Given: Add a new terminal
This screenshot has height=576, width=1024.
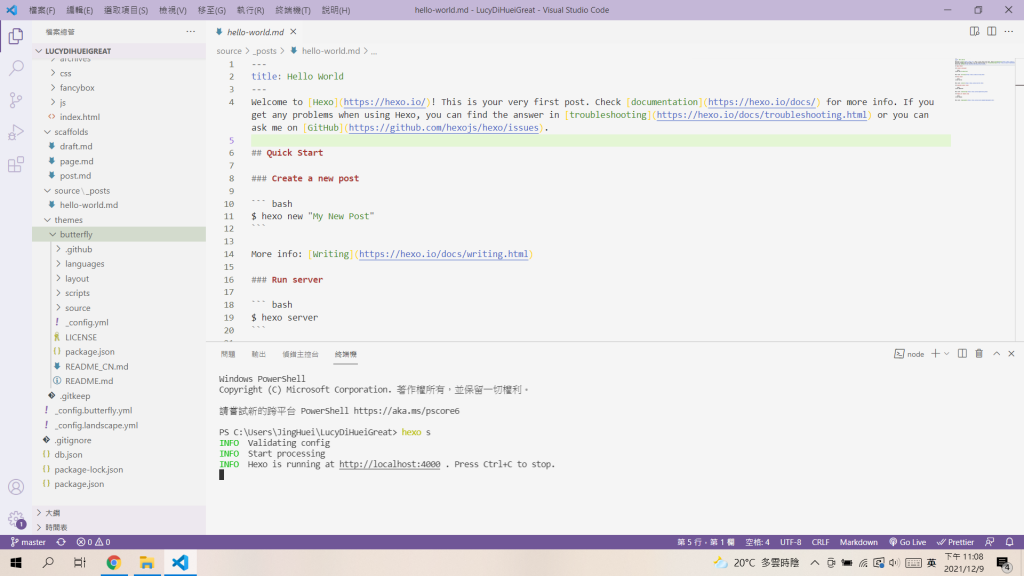Looking at the screenshot, I should click(935, 353).
